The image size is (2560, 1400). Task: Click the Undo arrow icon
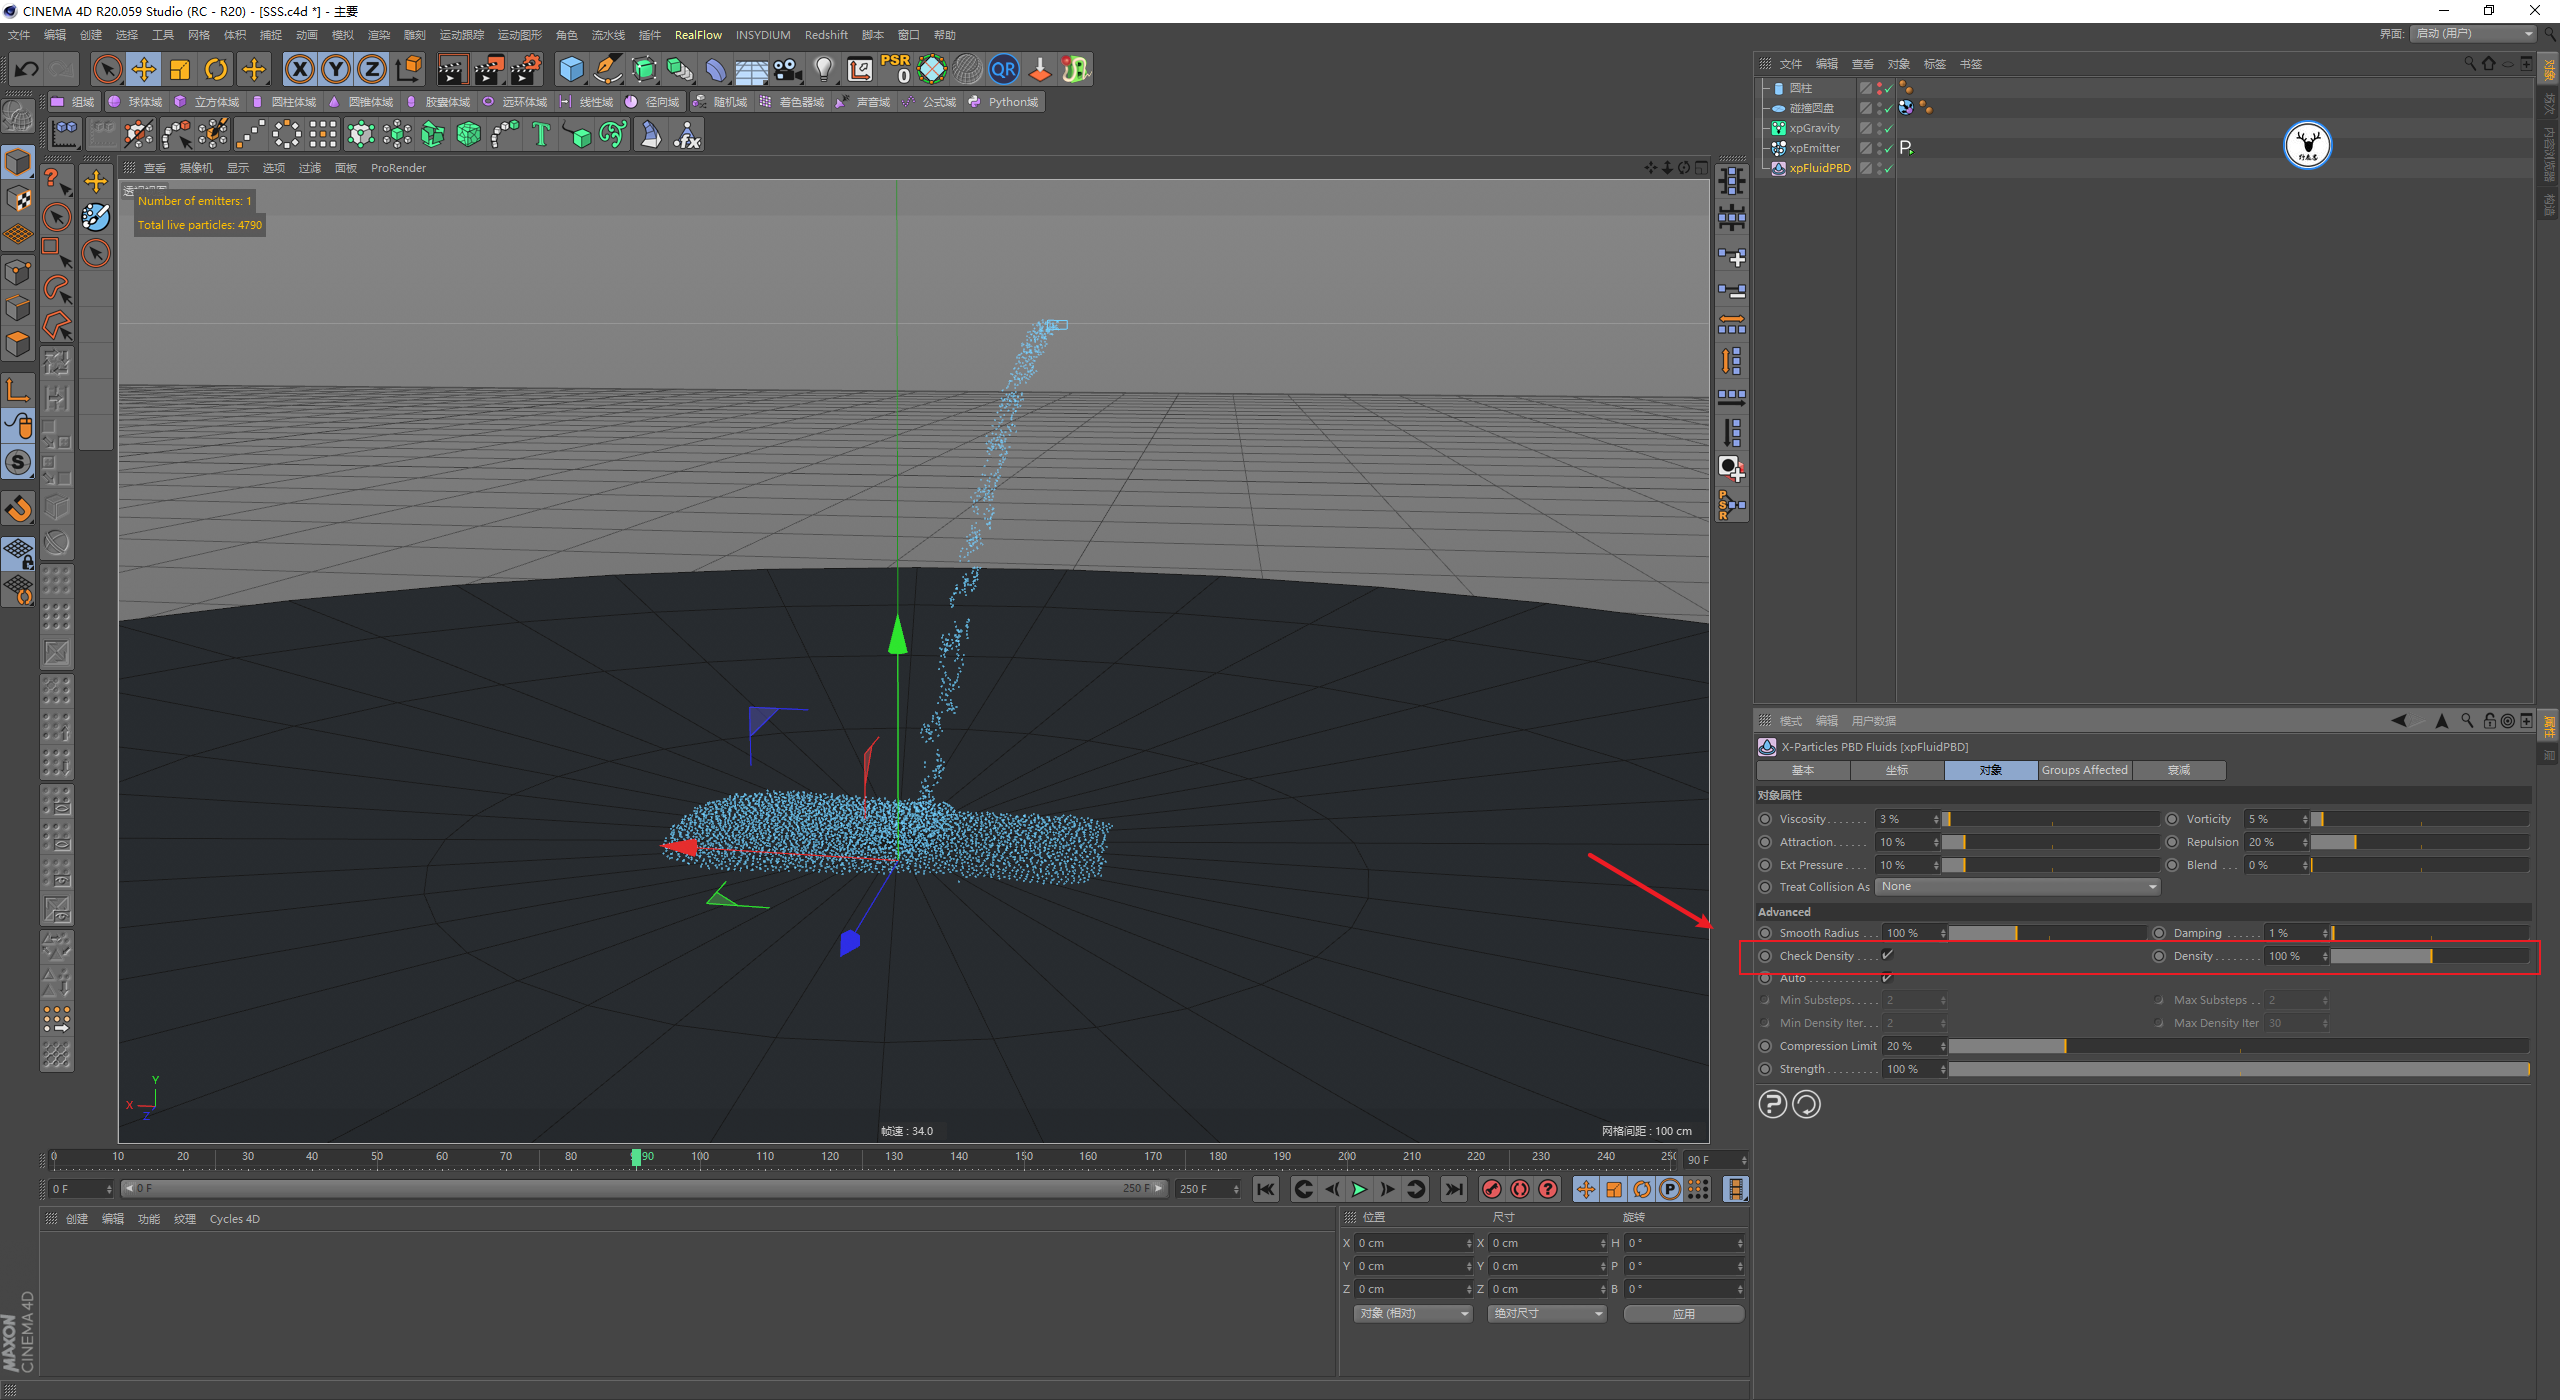(x=27, y=69)
